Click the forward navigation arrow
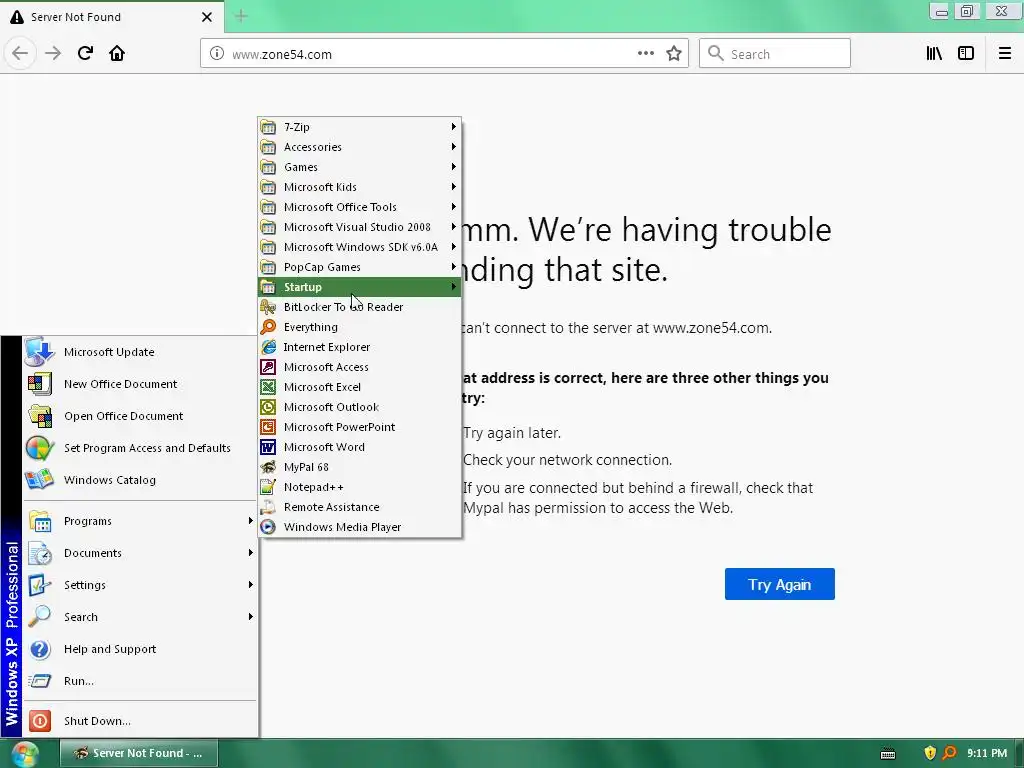This screenshot has height=768, width=1024. coord(53,53)
